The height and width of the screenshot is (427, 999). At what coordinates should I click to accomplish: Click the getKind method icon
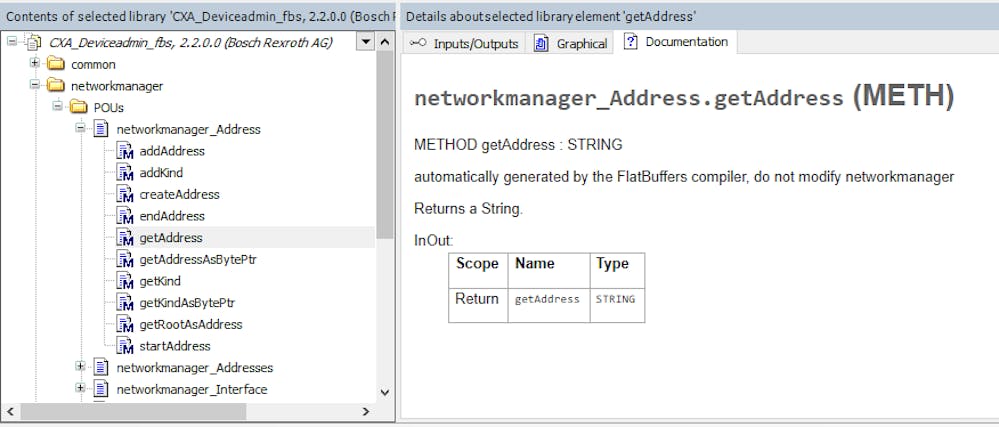125,281
